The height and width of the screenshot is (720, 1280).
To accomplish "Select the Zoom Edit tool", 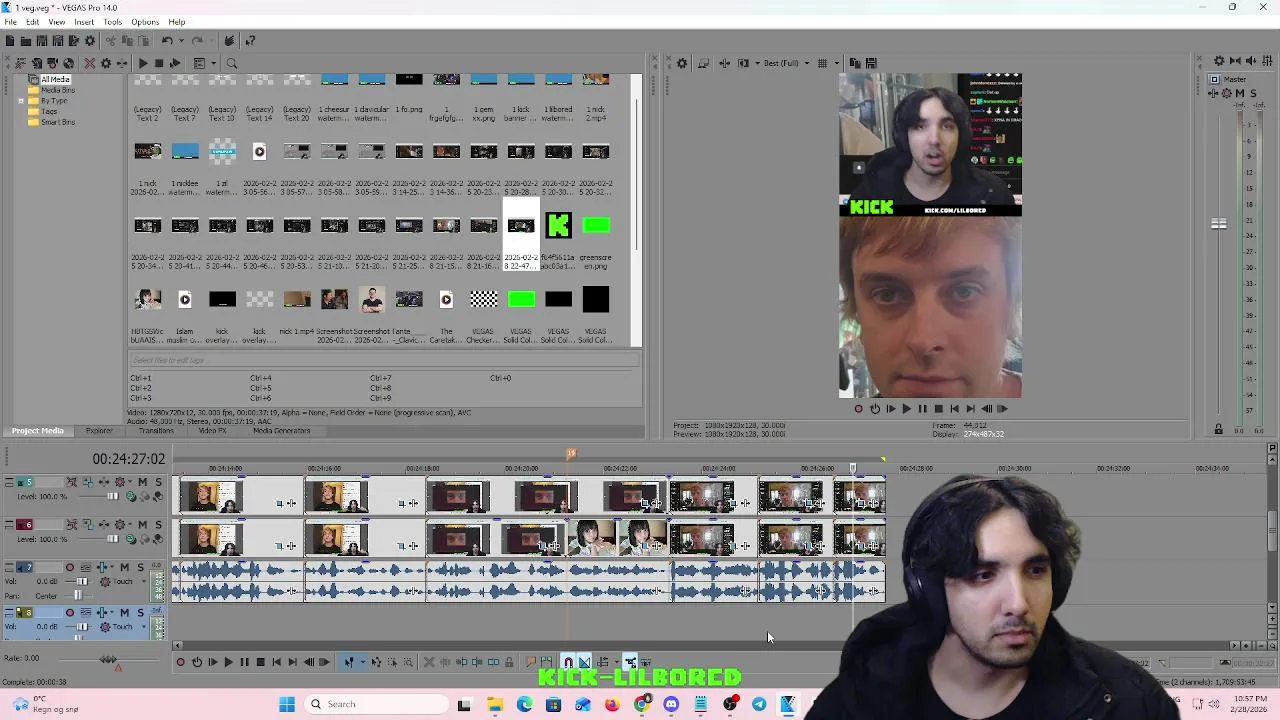I will (408, 662).
